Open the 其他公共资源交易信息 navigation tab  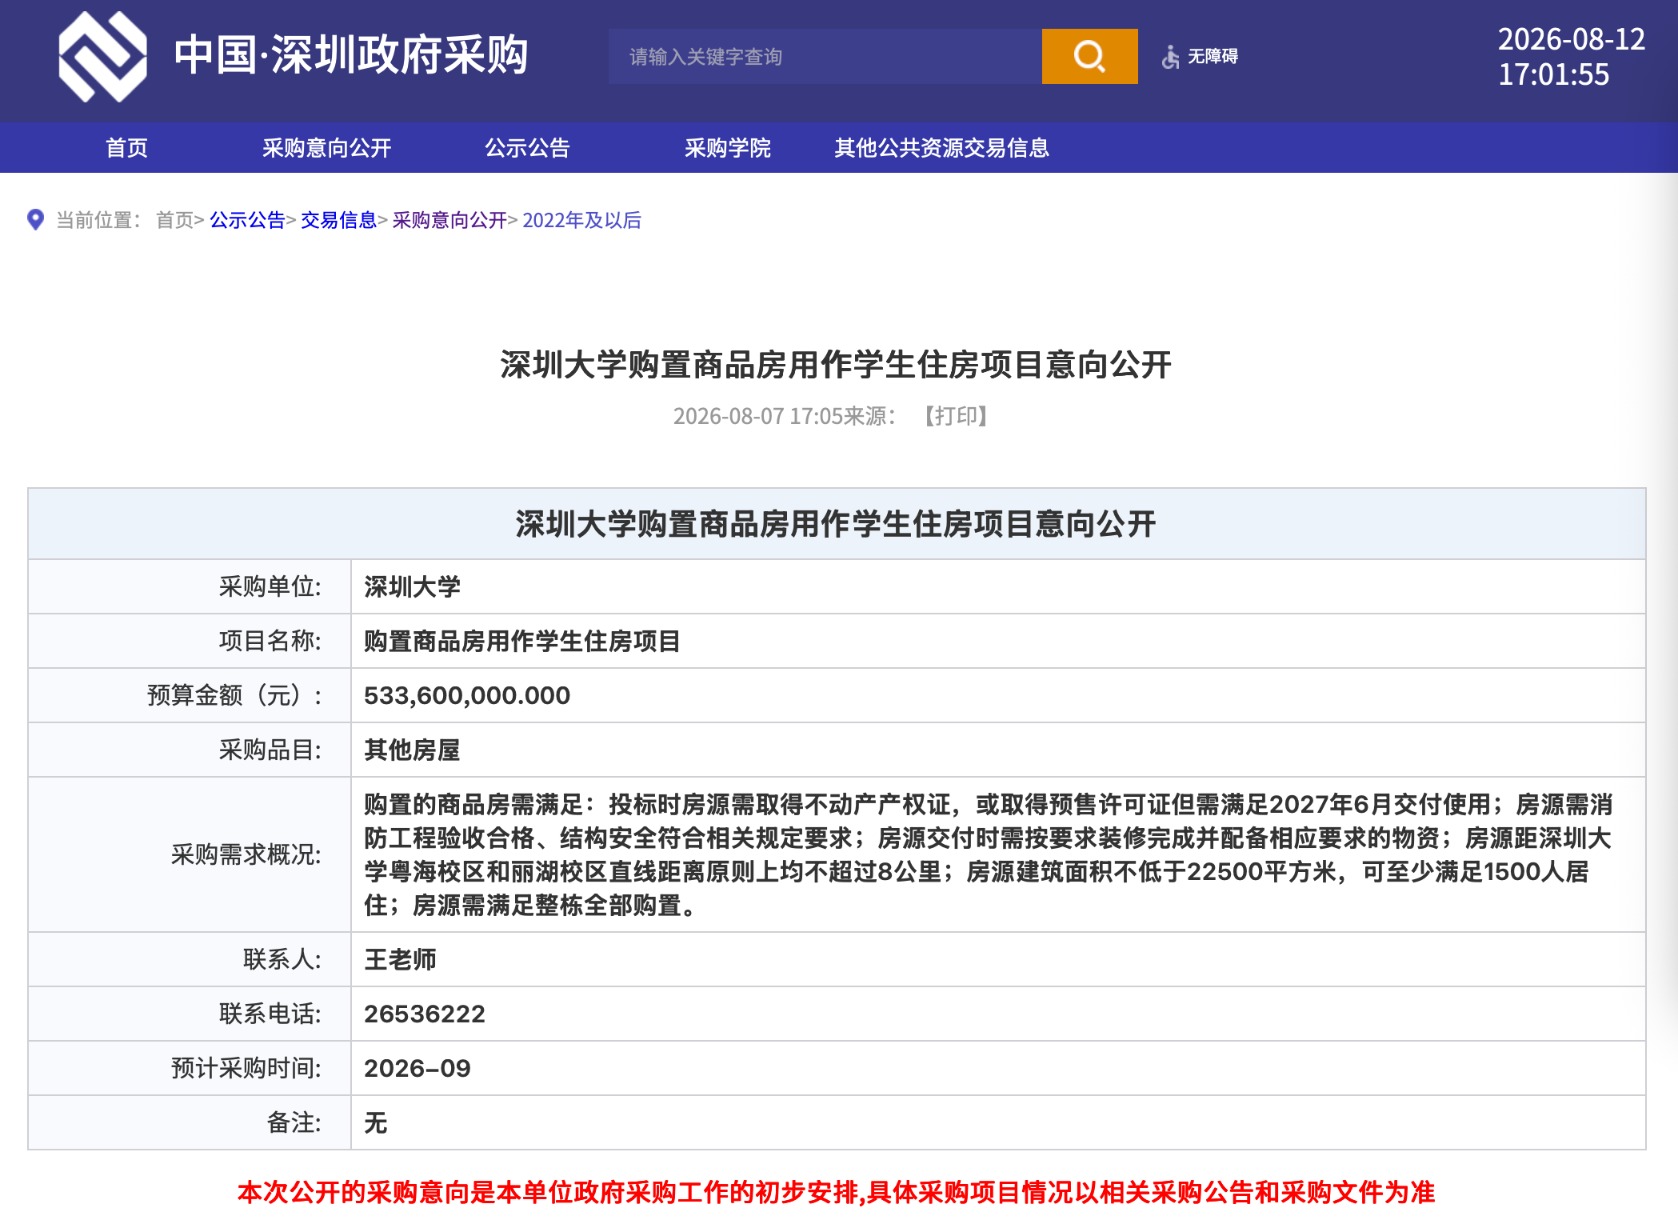point(942,148)
